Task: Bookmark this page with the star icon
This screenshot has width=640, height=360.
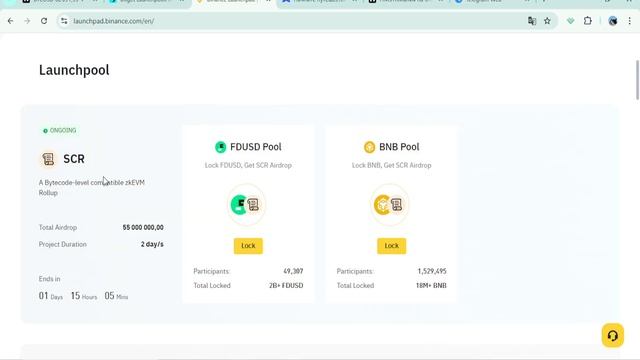Action: (547, 21)
